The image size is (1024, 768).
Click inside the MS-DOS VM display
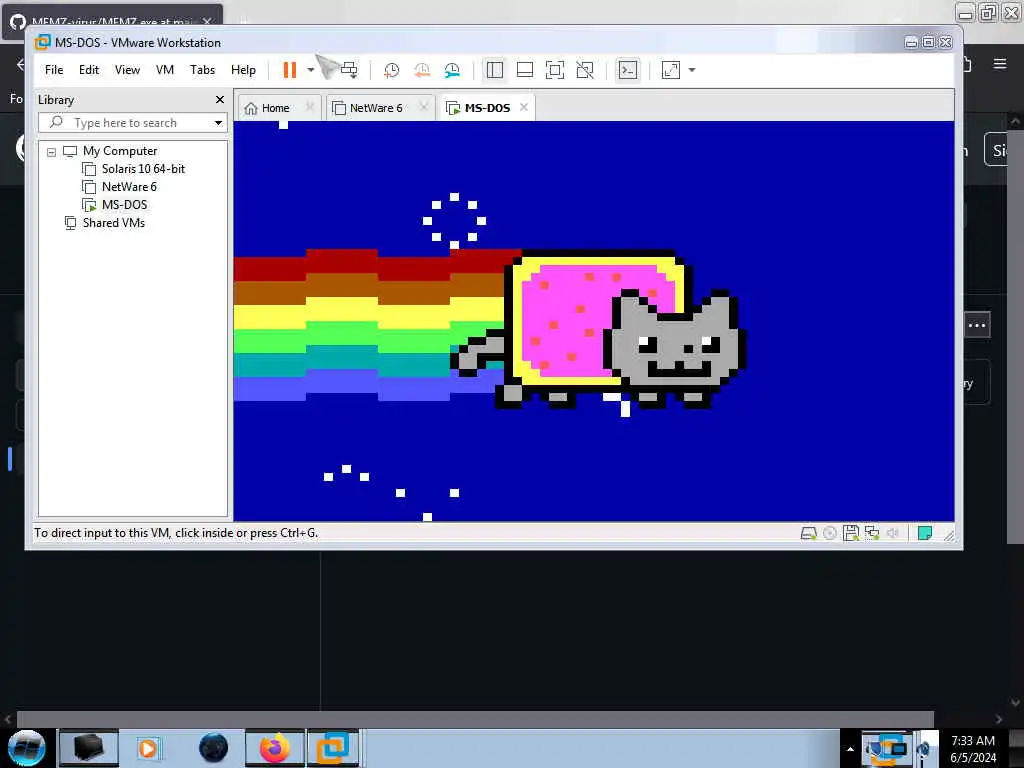[594, 321]
